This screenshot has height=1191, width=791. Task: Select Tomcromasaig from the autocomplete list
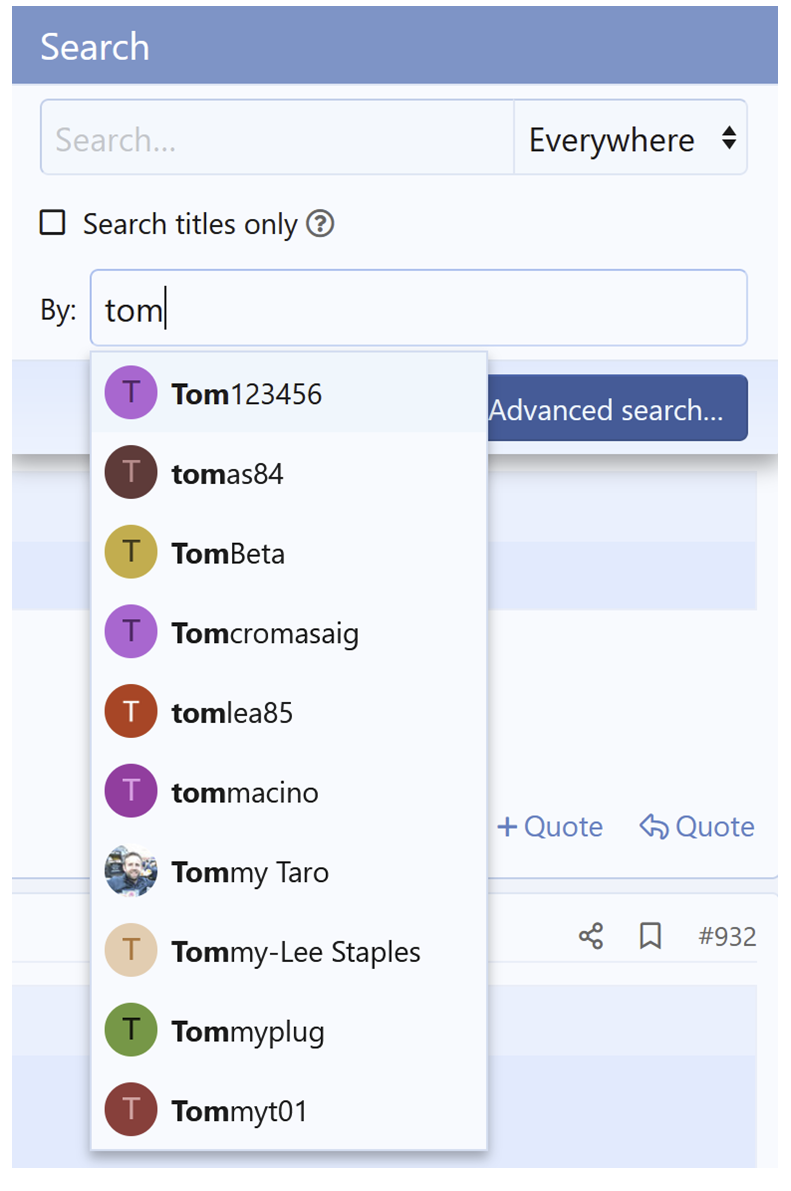265,632
